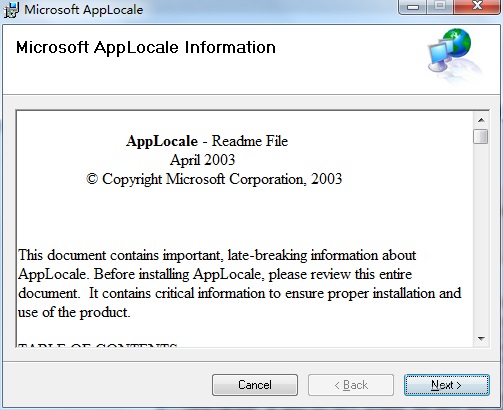The image size is (503, 410).
Task: Click the scrollbar track below the thumb
Action: [x=481, y=237]
